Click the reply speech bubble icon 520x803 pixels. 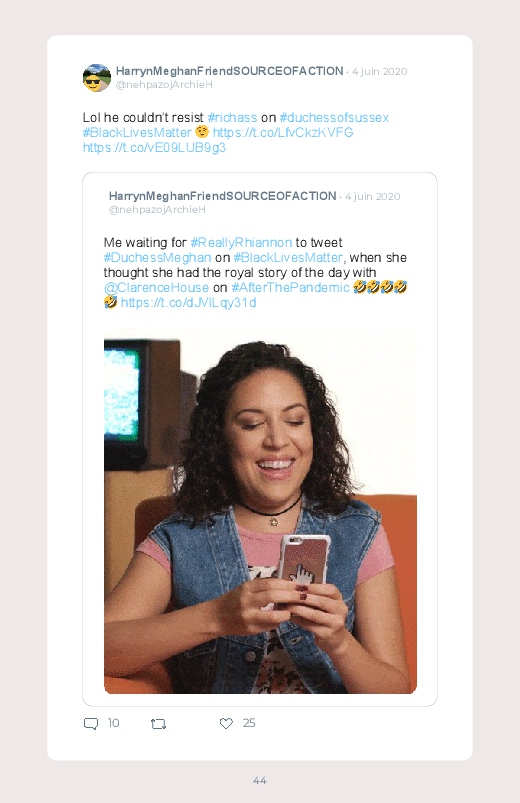tap(91, 724)
